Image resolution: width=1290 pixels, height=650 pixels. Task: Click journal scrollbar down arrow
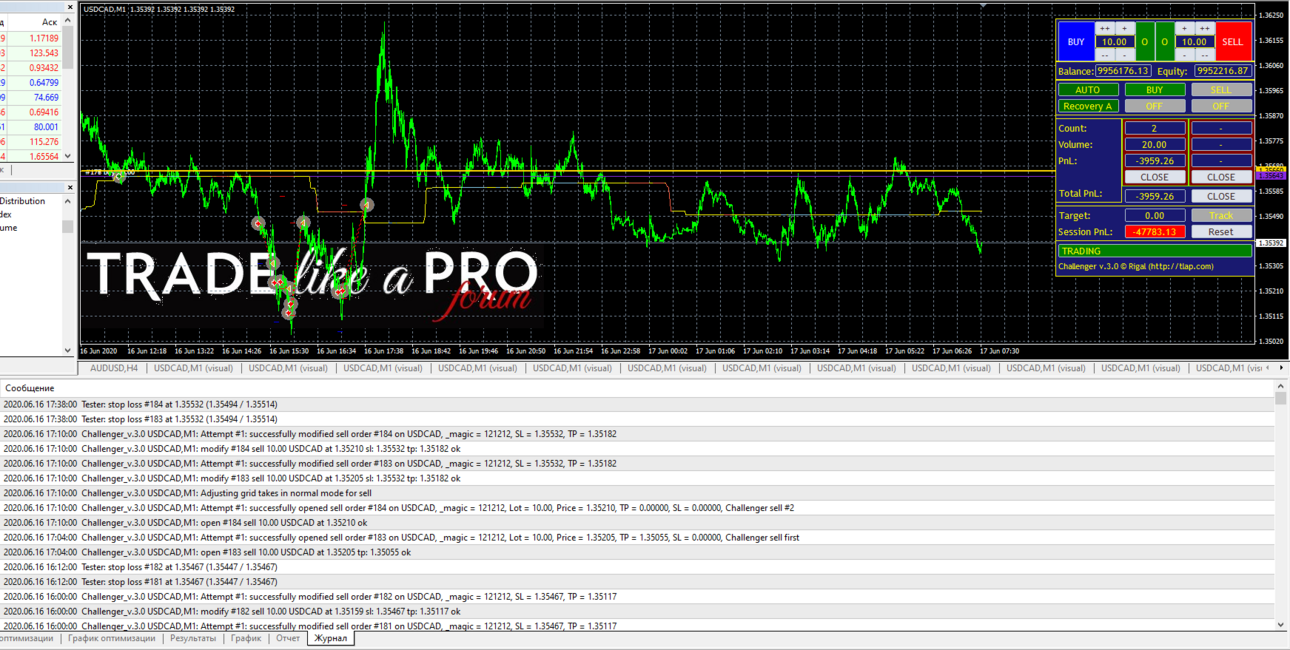tap(1281, 624)
